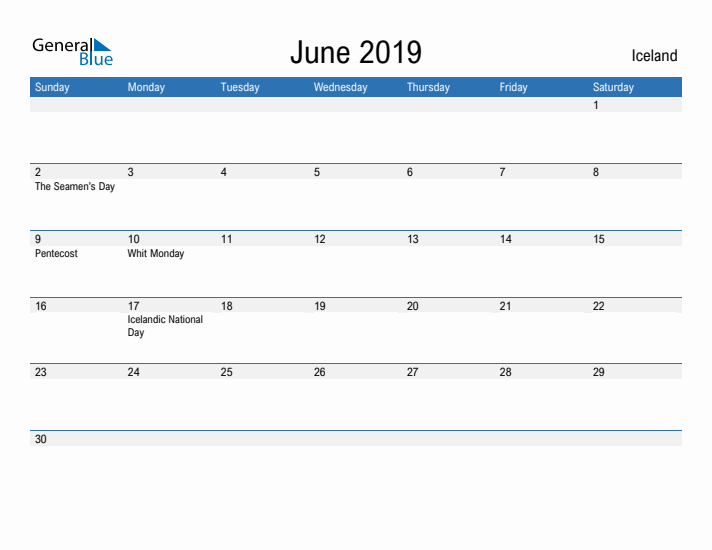Select date 14 in the calendar
The image size is (712, 550).
pos(505,239)
